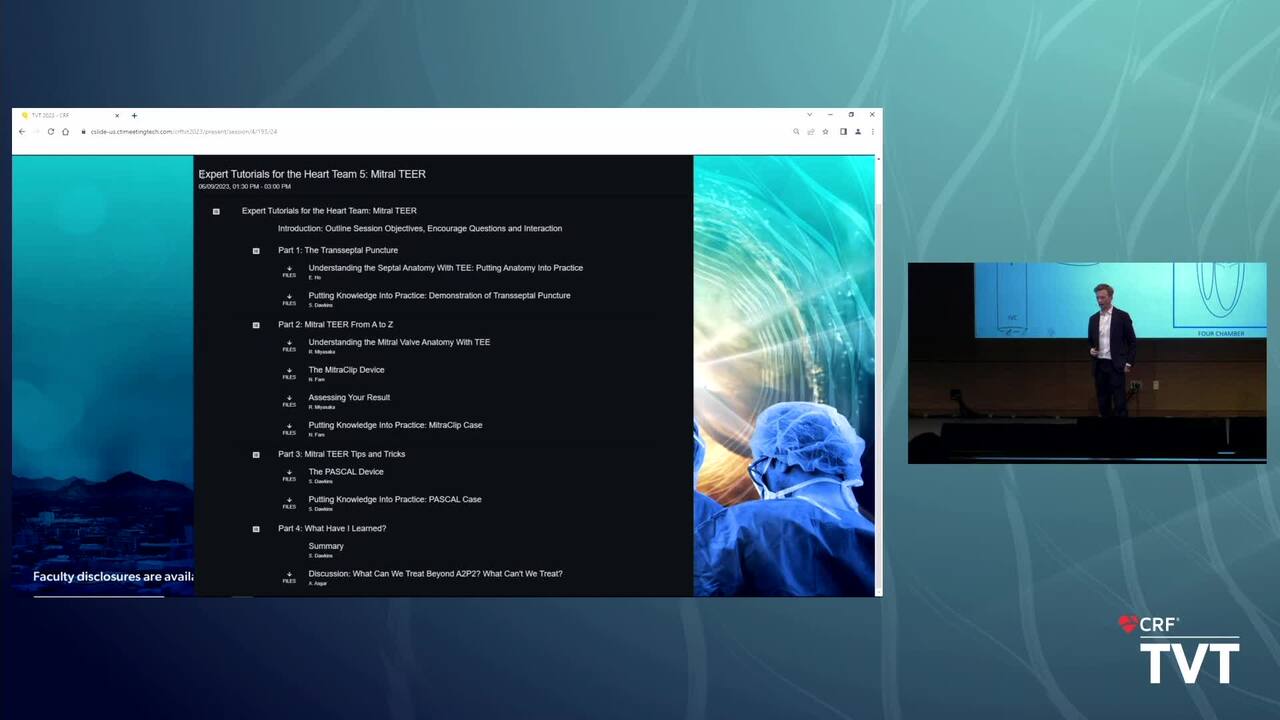Open Putting Knowledge Into Practice: PASCAL Case

click(394, 499)
